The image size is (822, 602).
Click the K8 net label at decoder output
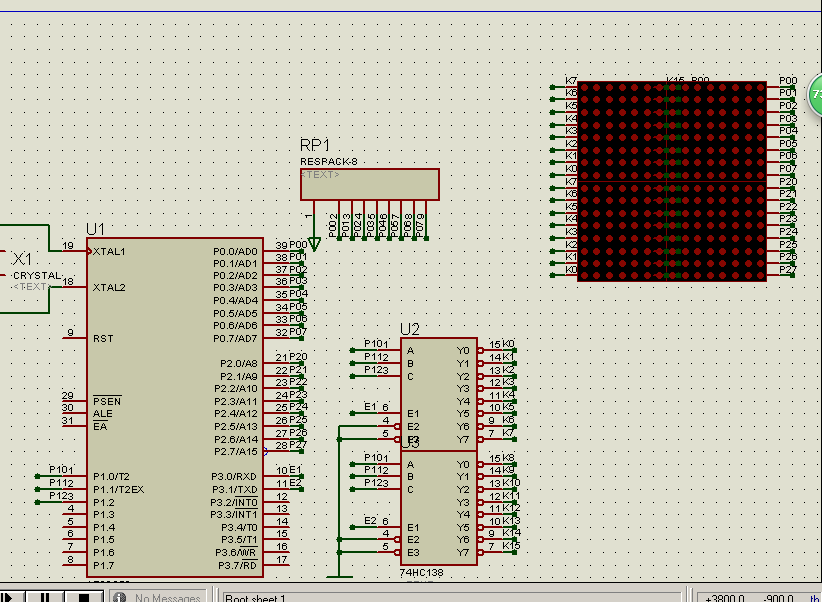point(509,458)
